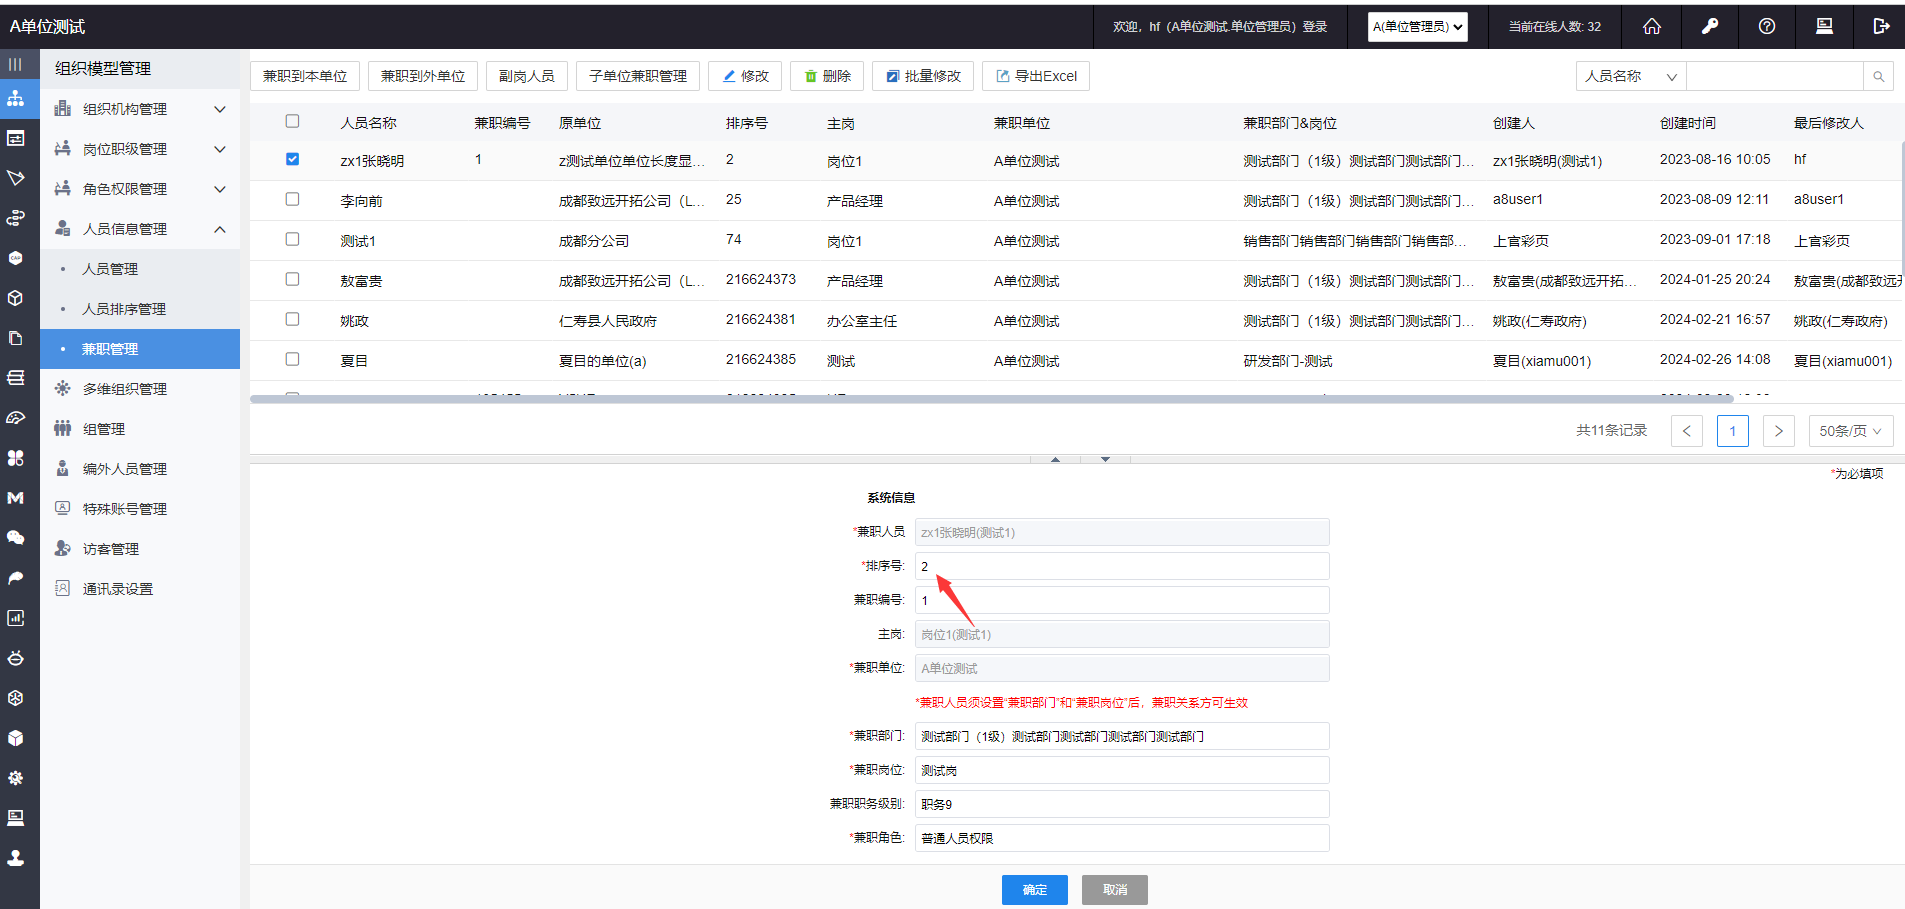Click the 导出Excel button
Viewport: 1905px width, 909px height.
pyautogui.click(x=1036, y=76)
